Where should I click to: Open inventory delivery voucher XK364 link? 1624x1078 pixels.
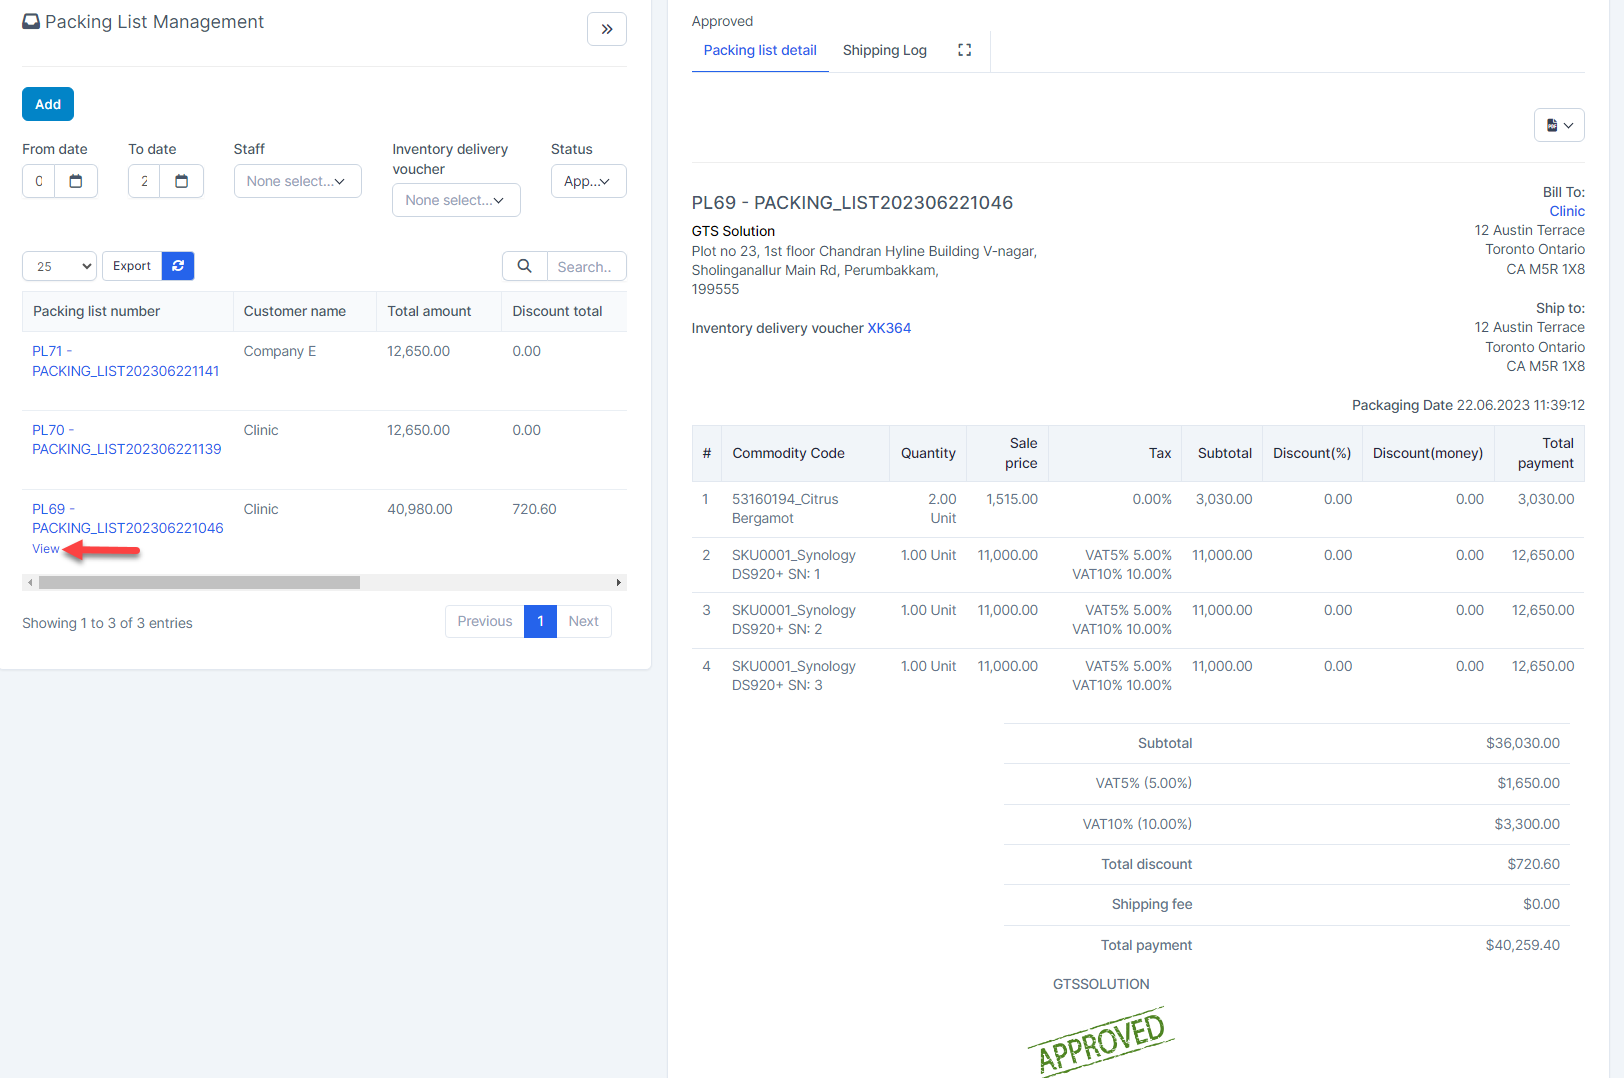point(888,328)
